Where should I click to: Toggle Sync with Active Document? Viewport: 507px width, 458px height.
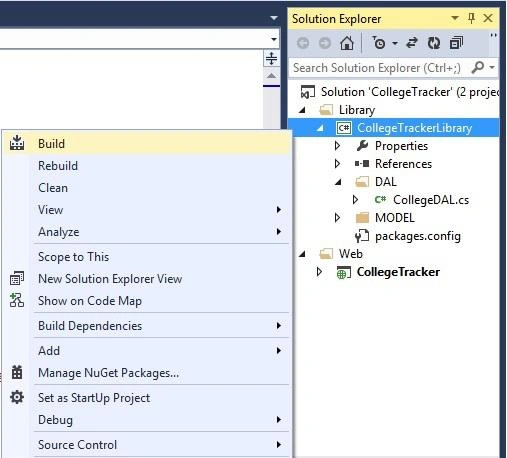point(412,43)
